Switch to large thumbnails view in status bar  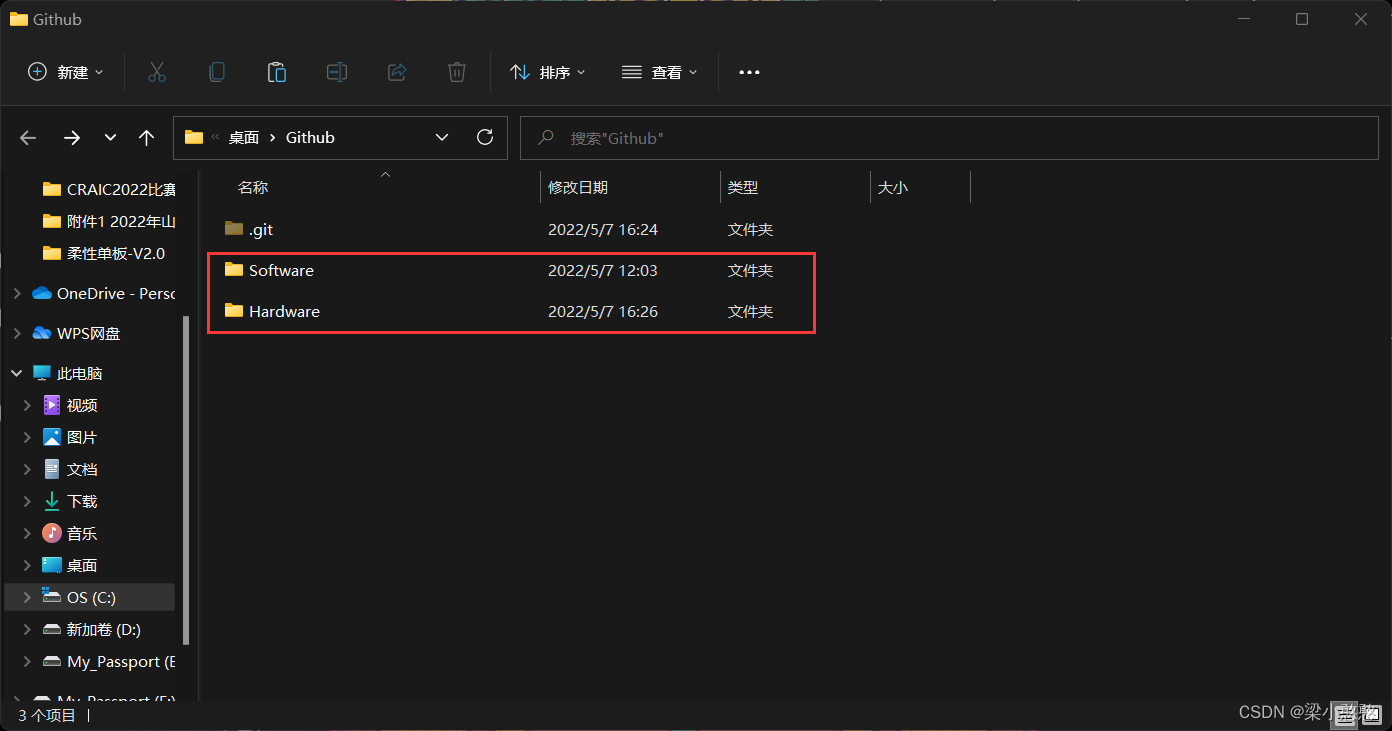click(x=1373, y=714)
